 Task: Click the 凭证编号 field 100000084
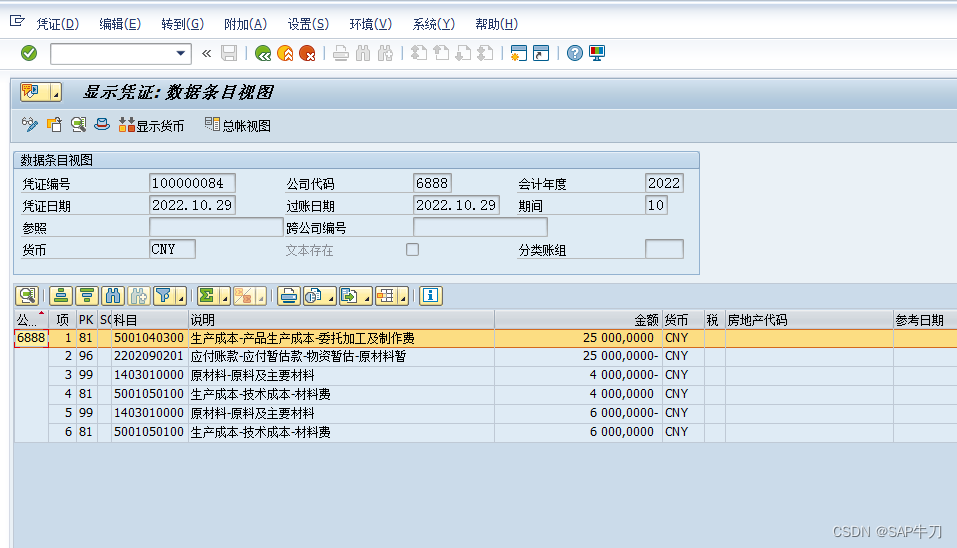(192, 183)
